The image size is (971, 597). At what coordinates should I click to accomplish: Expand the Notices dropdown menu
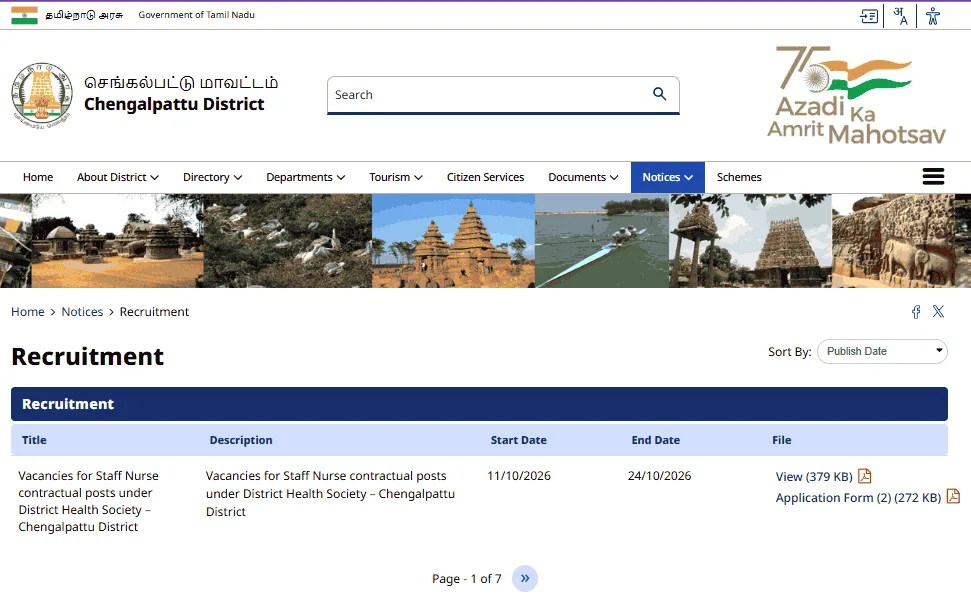(668, 177)
